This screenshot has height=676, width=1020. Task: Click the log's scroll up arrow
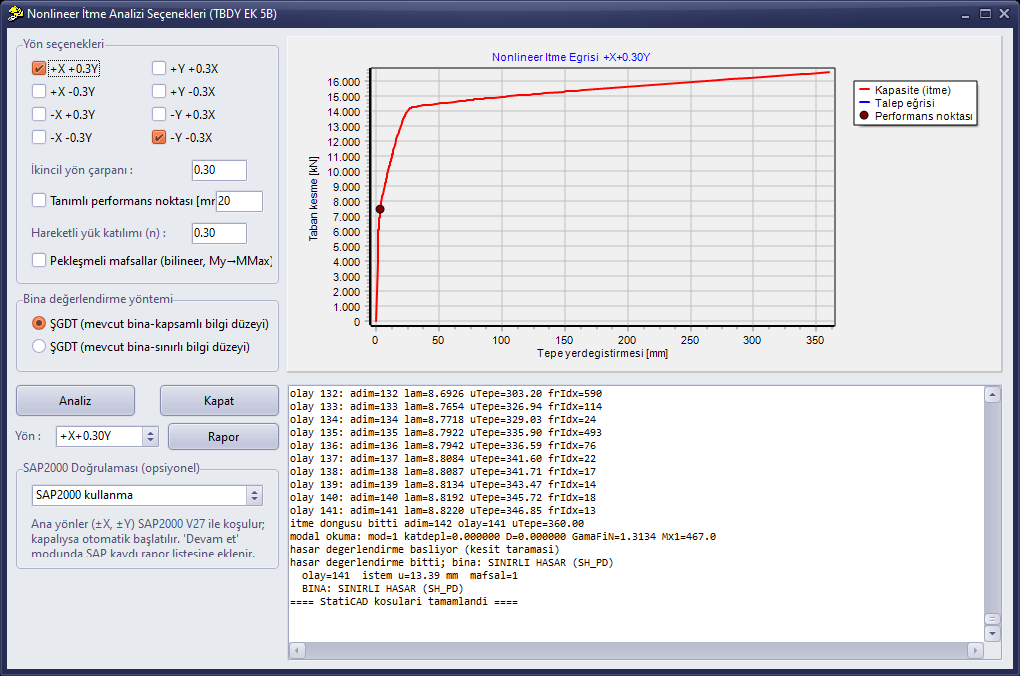click(x=993, y=394)
